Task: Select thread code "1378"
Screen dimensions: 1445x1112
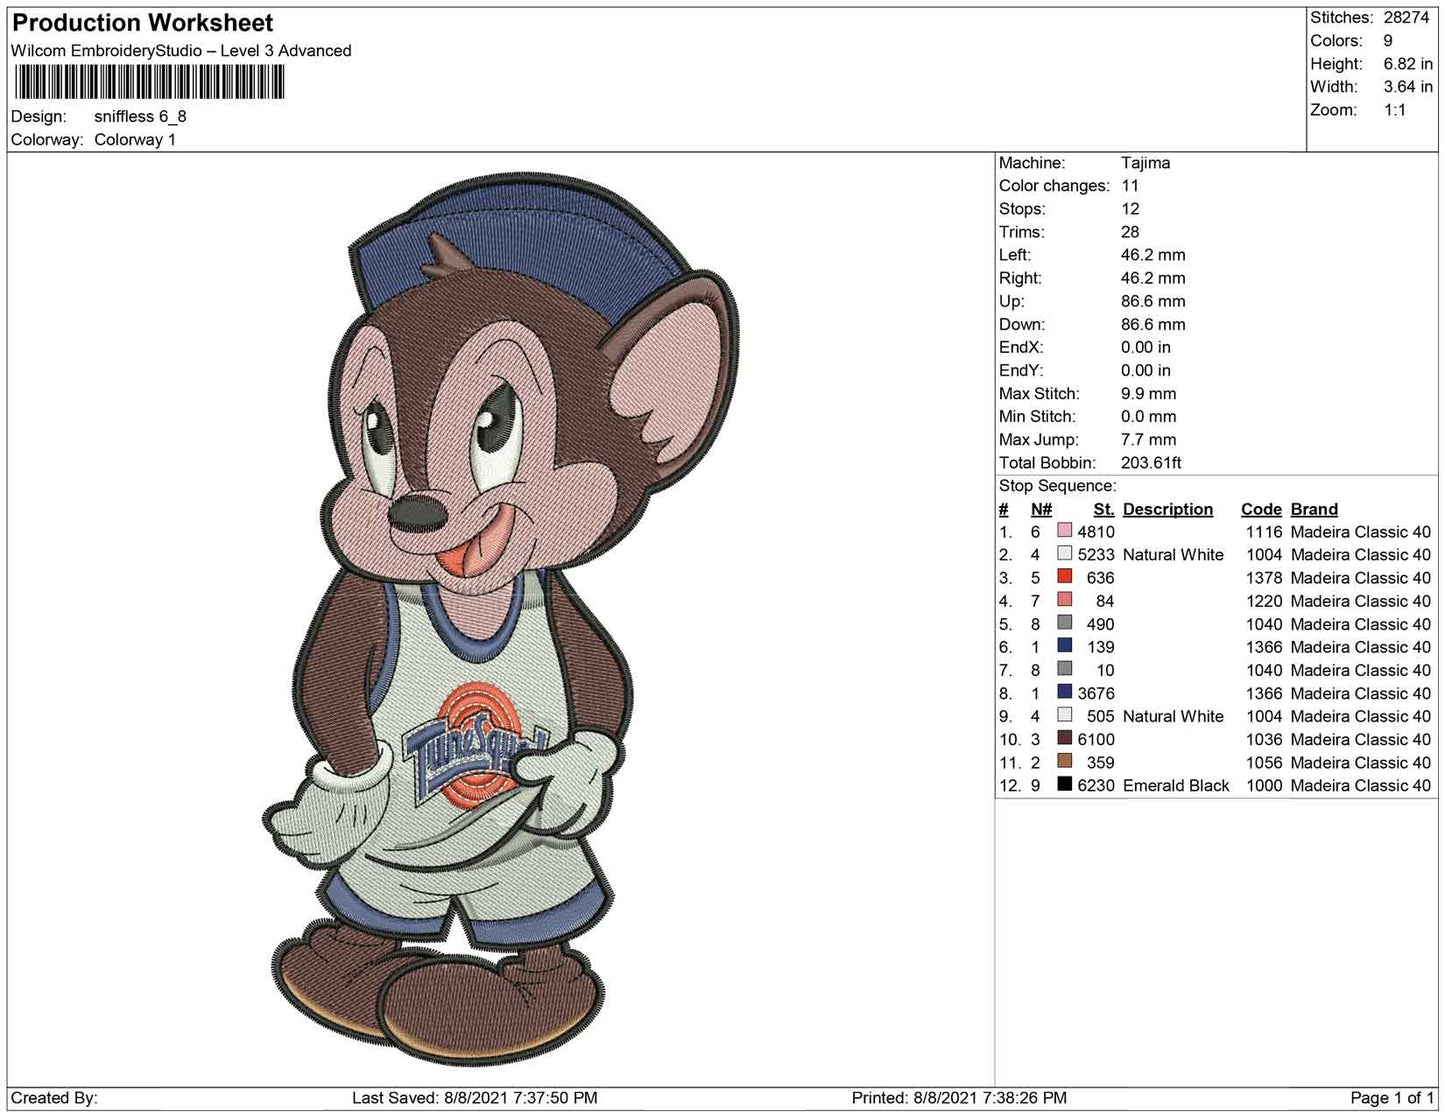Action: pyautogui.click(x=1264, y=578)
